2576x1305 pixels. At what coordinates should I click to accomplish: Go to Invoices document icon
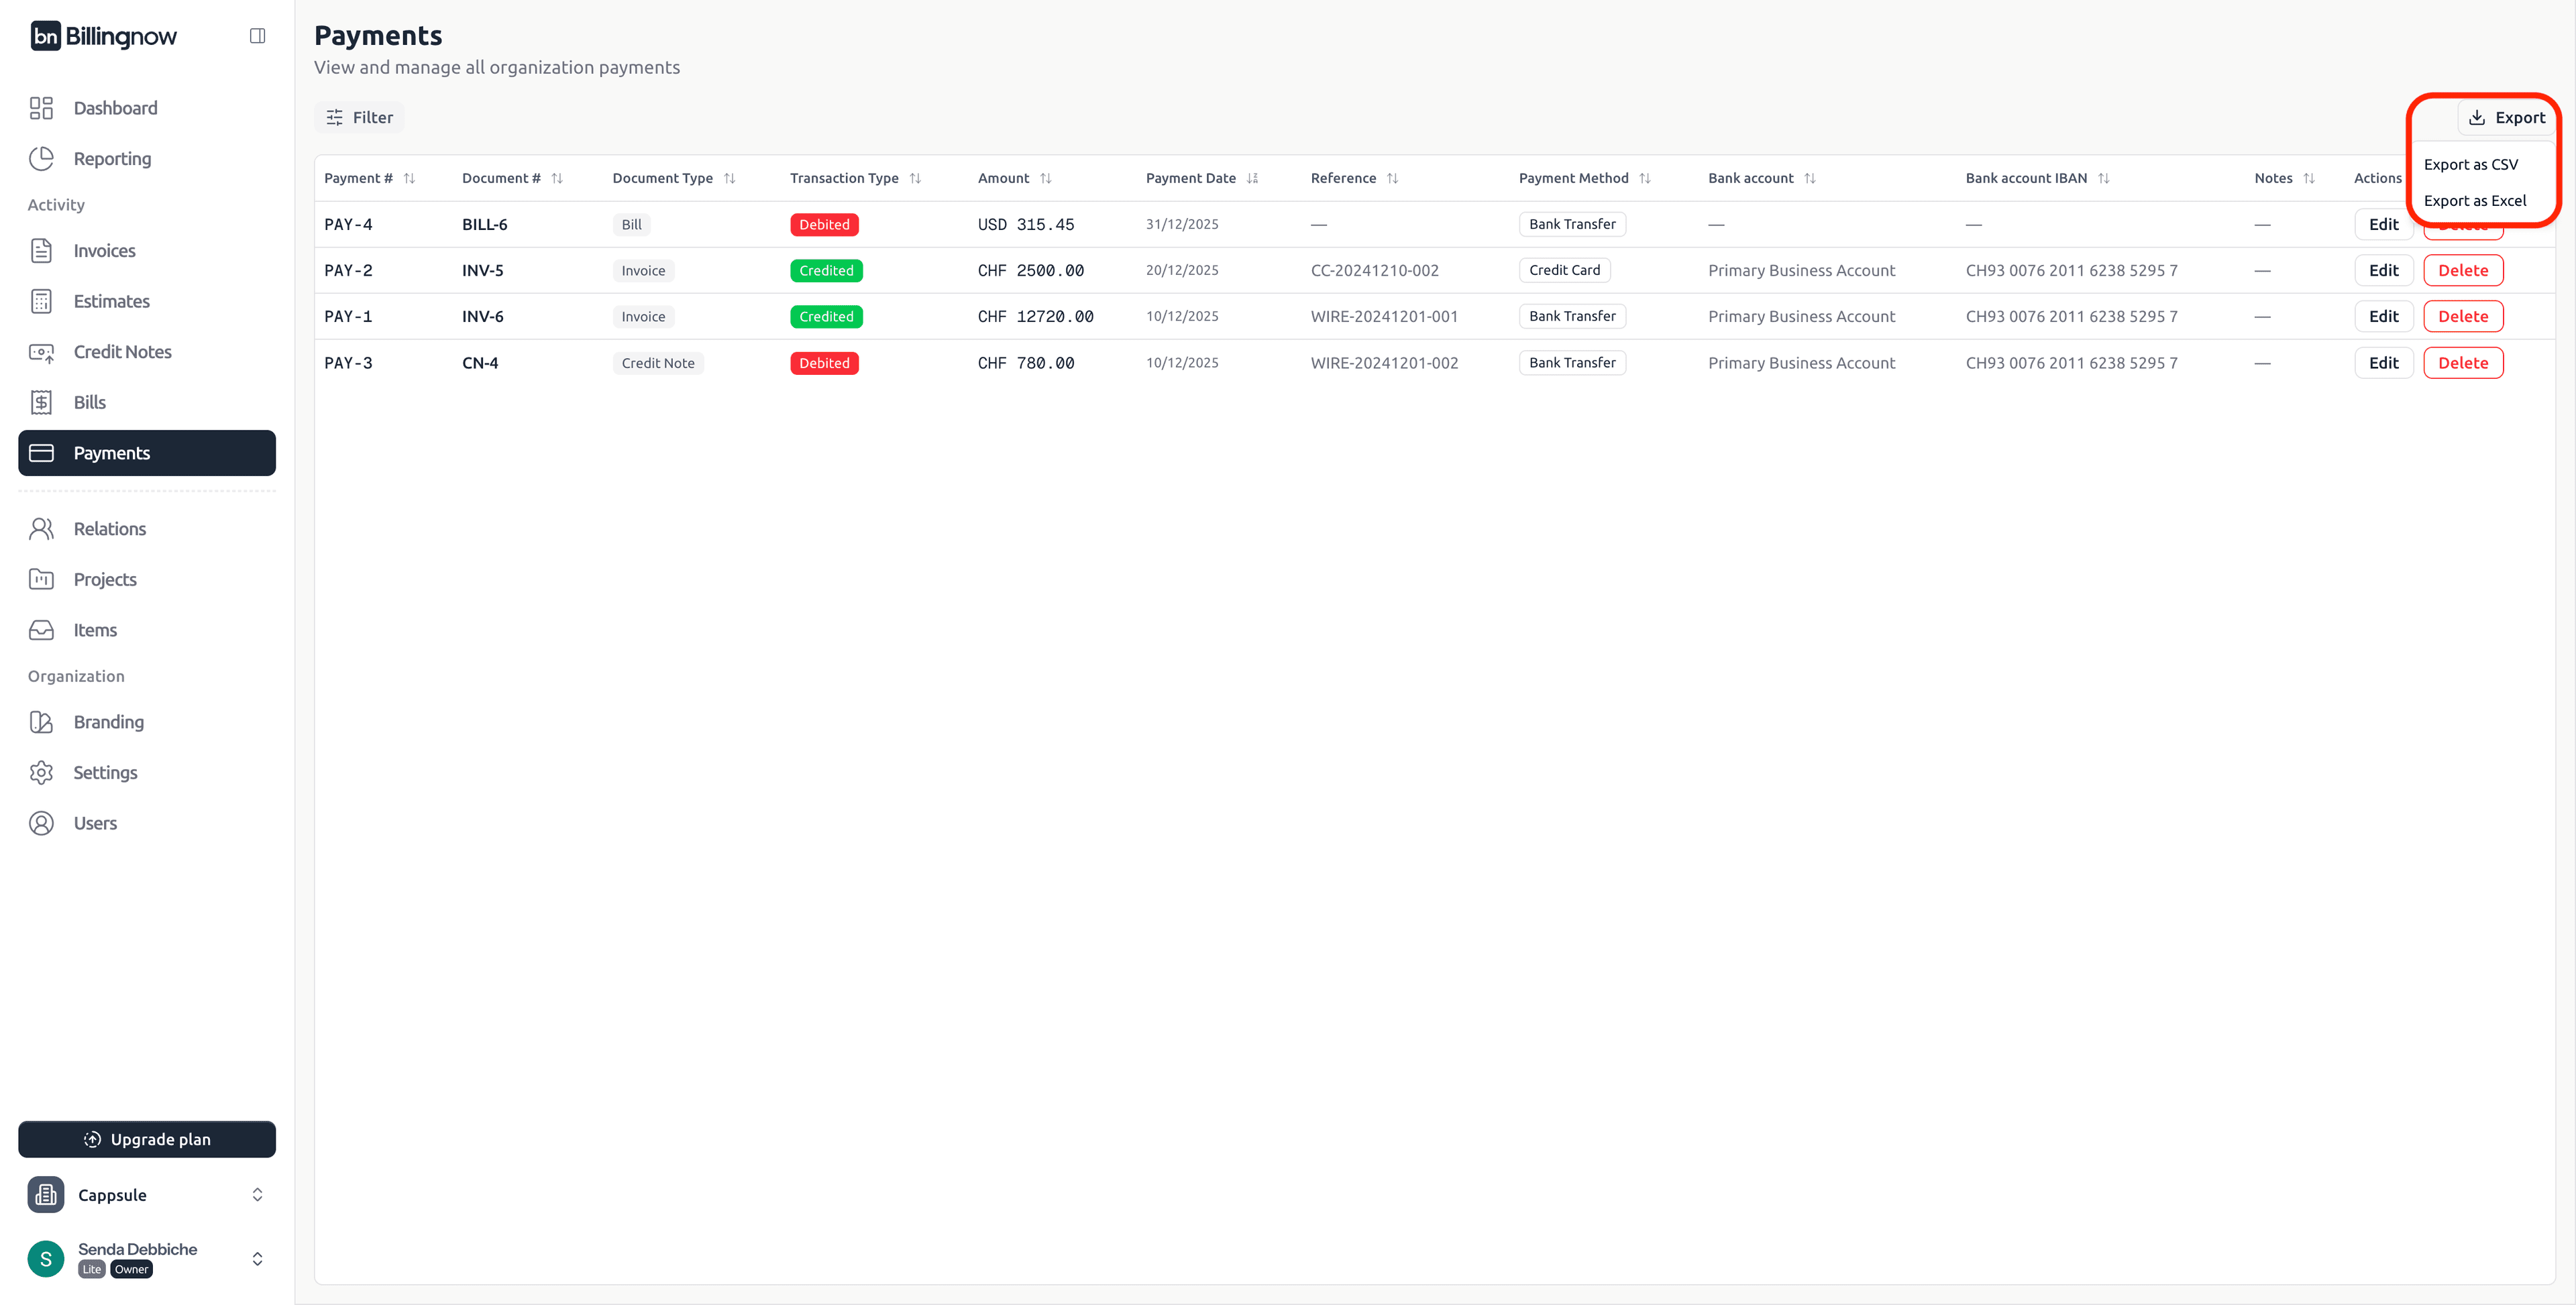pos(41,251)
